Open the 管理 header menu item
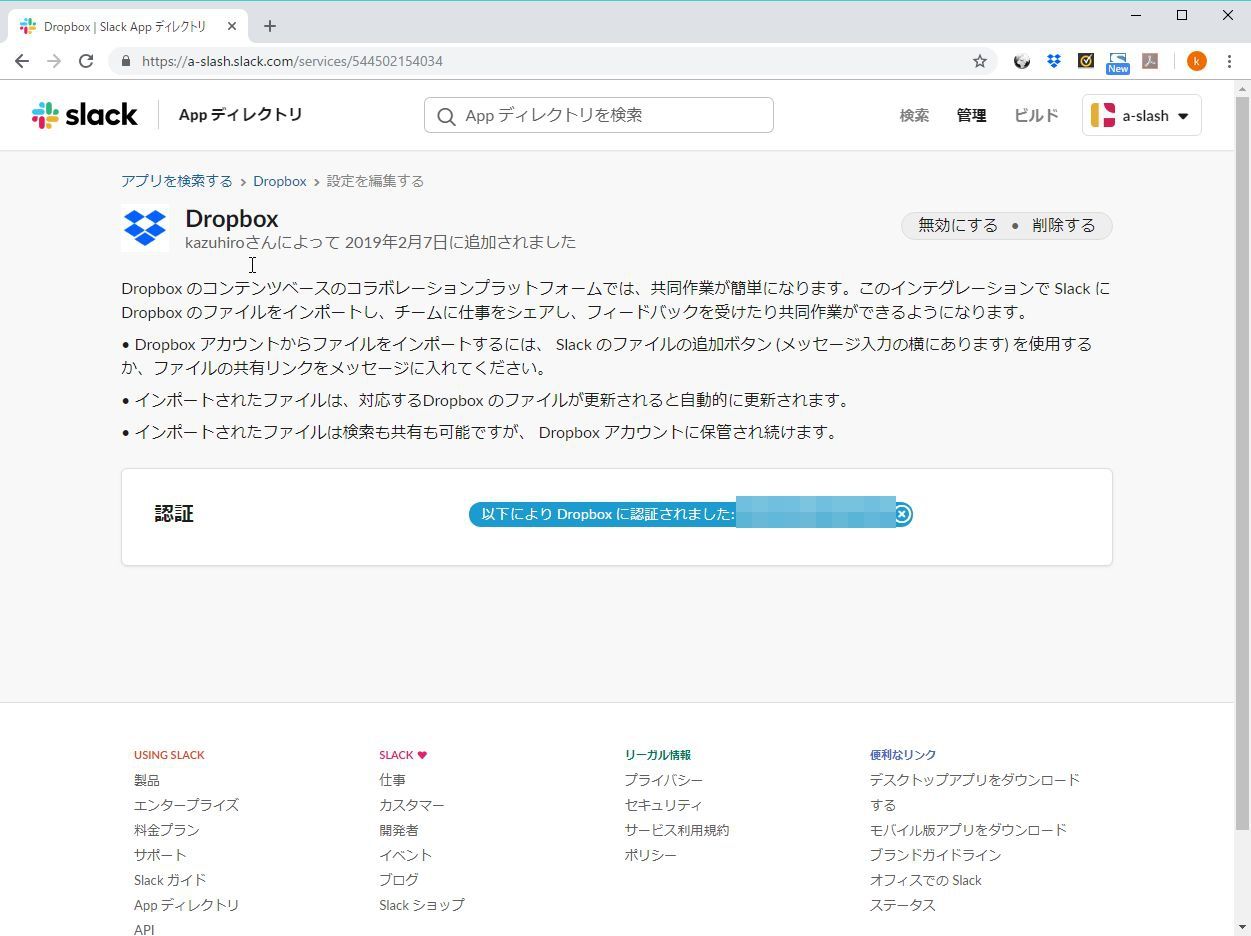This screenshot has width=1251, height=936. click(971, 115)
